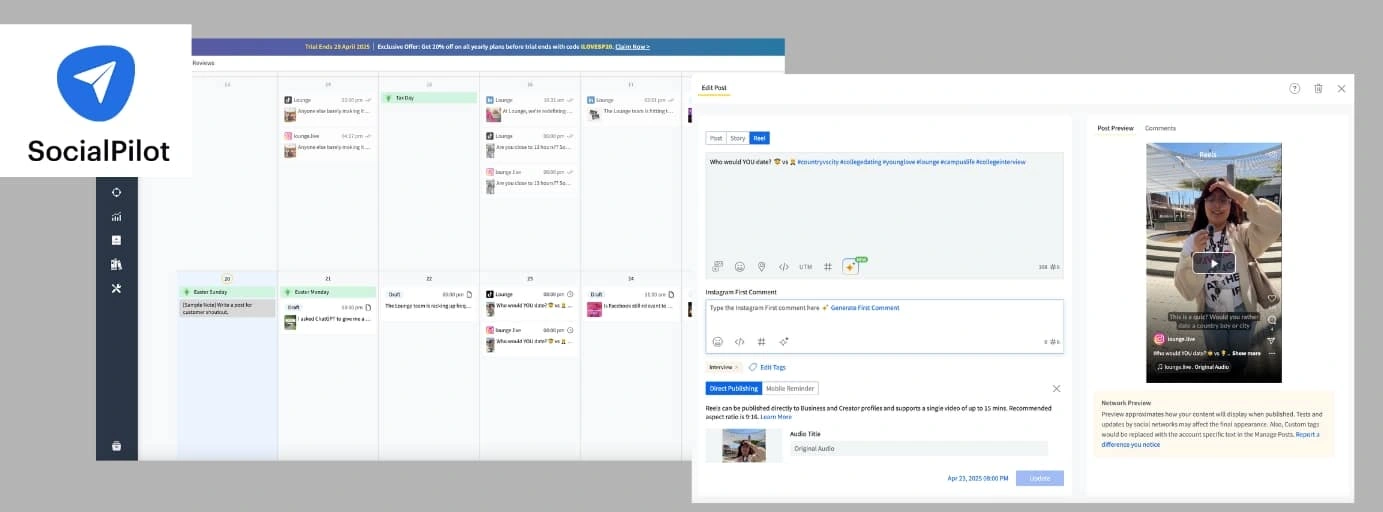1383x512 pixels.
Task: Delete the post using the trash icon
Action: (1318, 89)
